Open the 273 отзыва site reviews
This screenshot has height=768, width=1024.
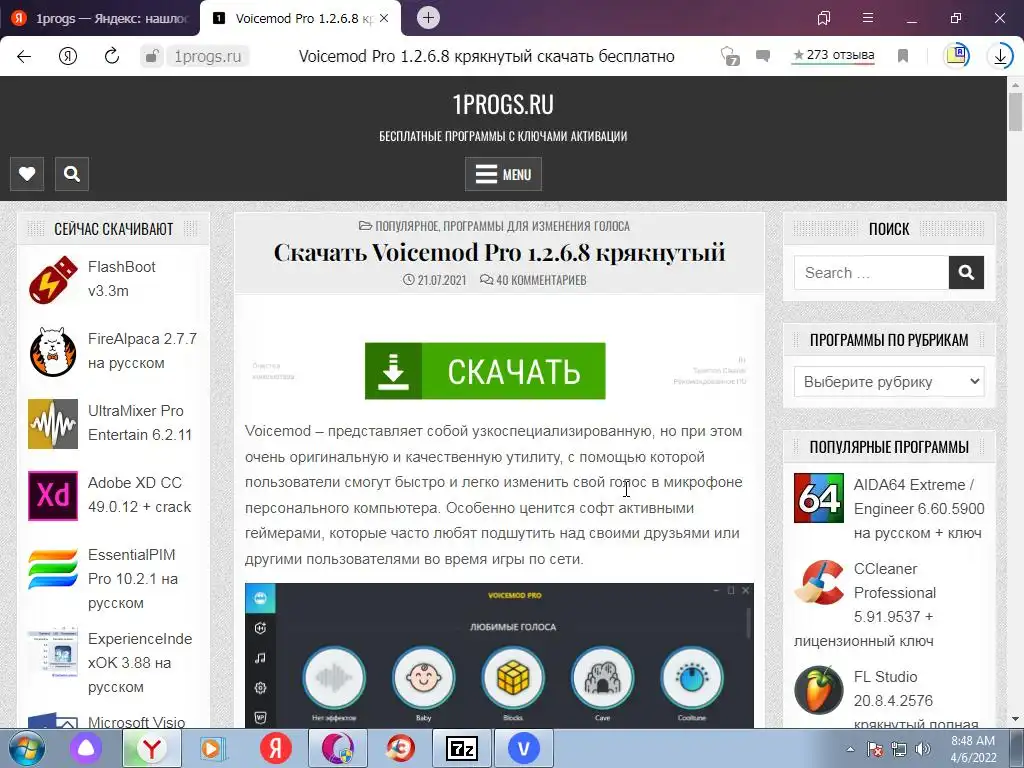tap(833, 56)
